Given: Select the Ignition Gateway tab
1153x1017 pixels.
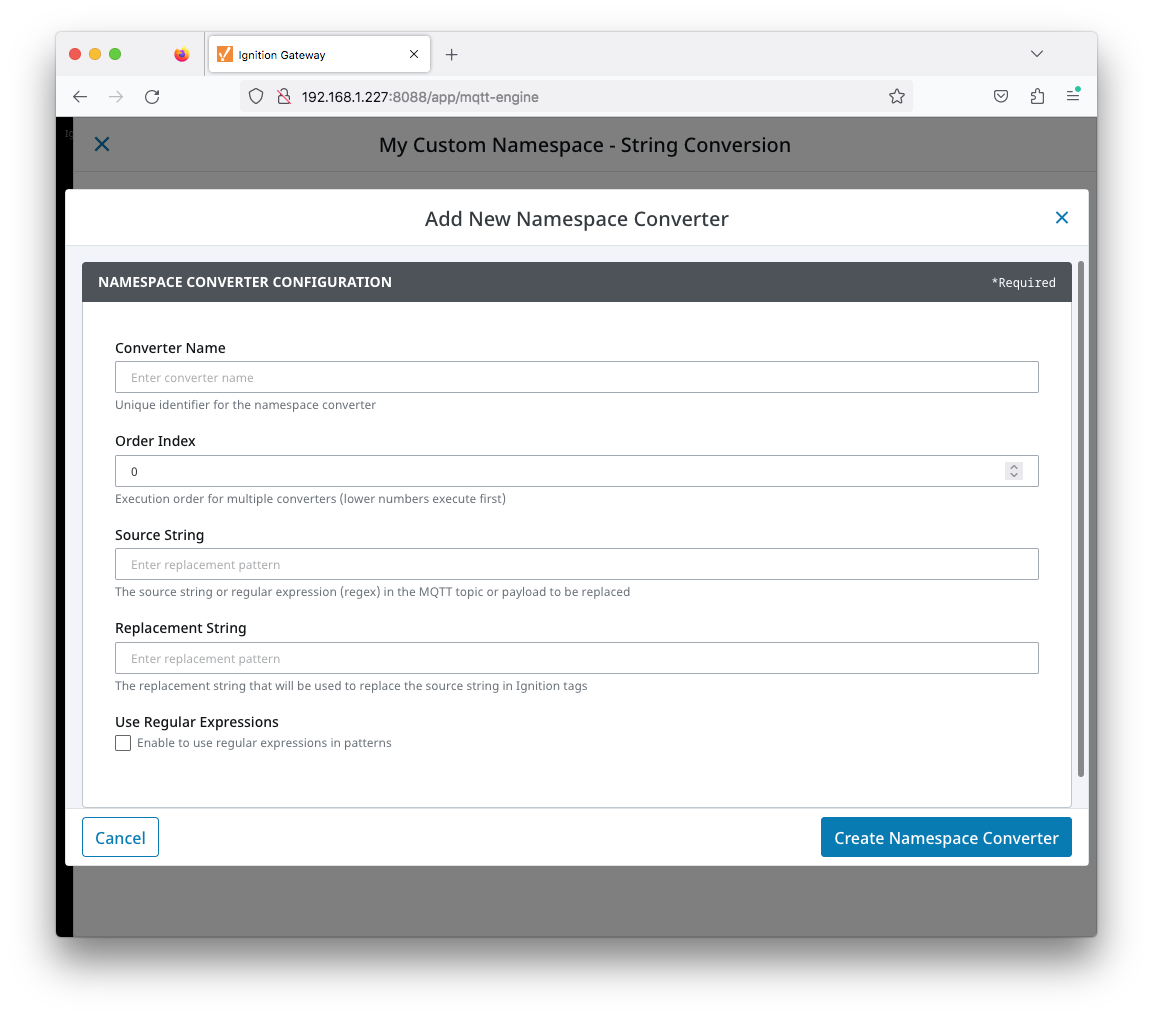Looking at the screenshot, I should (x=319, y=54).
